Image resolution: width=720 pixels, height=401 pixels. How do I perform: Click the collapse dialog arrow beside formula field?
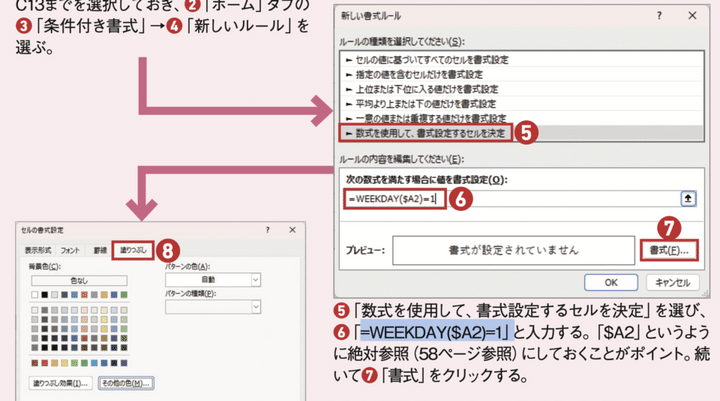pos(688,199)
